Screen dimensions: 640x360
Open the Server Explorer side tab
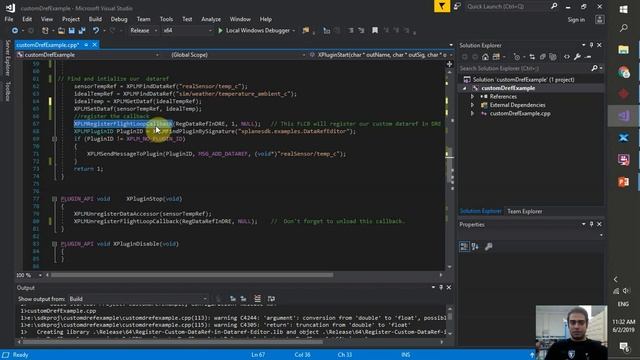[x=7, y=58]
